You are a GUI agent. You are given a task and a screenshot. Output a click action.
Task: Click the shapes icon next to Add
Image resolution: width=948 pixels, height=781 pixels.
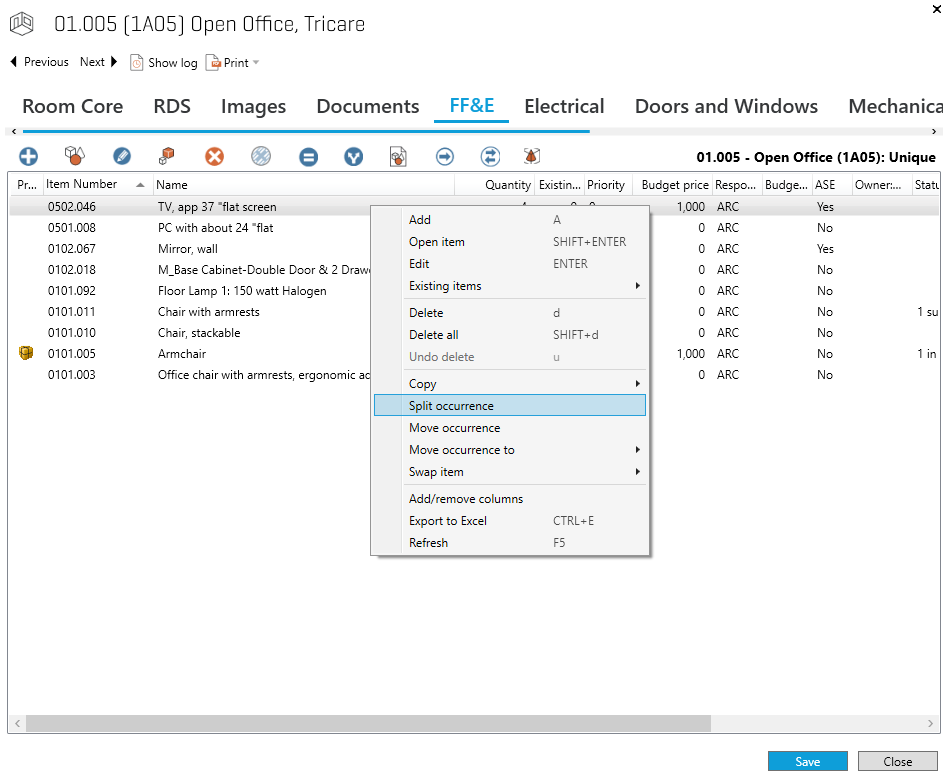pos(75,156)
